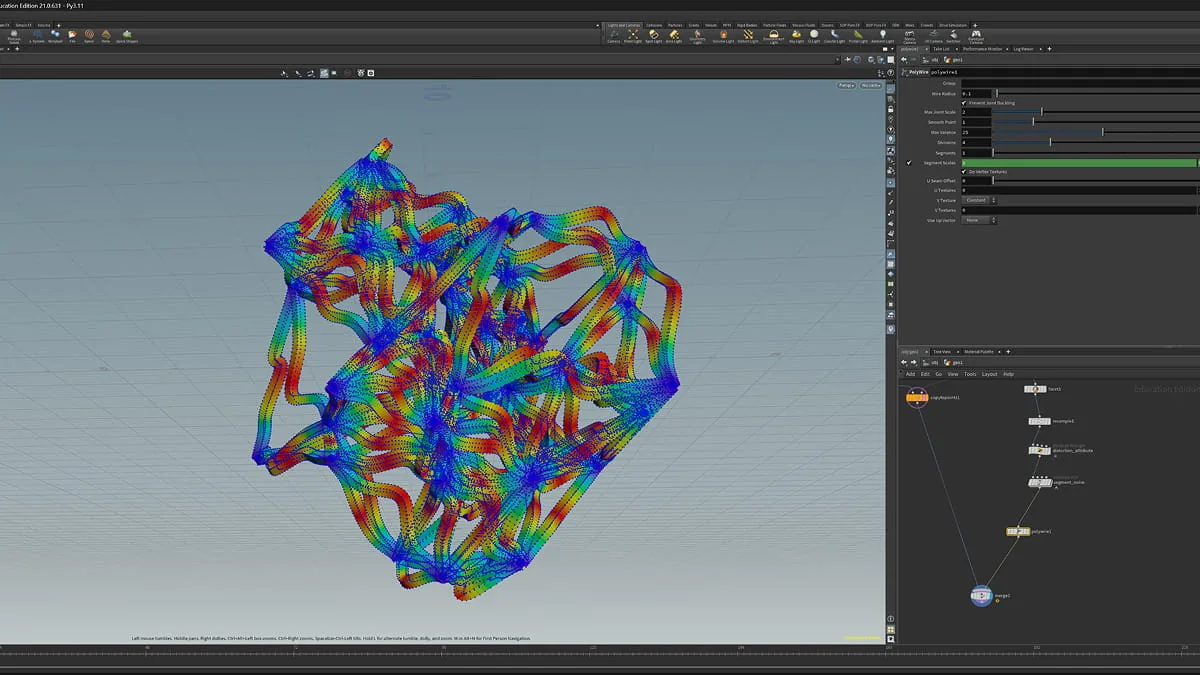The image size is (1200, 675).
Task: Select the GI Light tool
Action: 814,36
